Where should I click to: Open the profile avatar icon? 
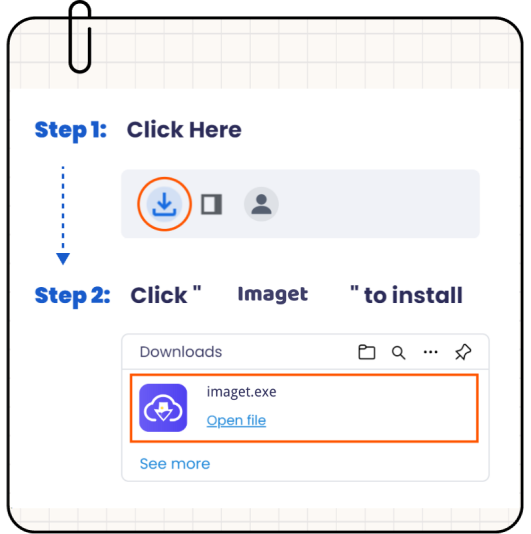[x=261, y=204]
